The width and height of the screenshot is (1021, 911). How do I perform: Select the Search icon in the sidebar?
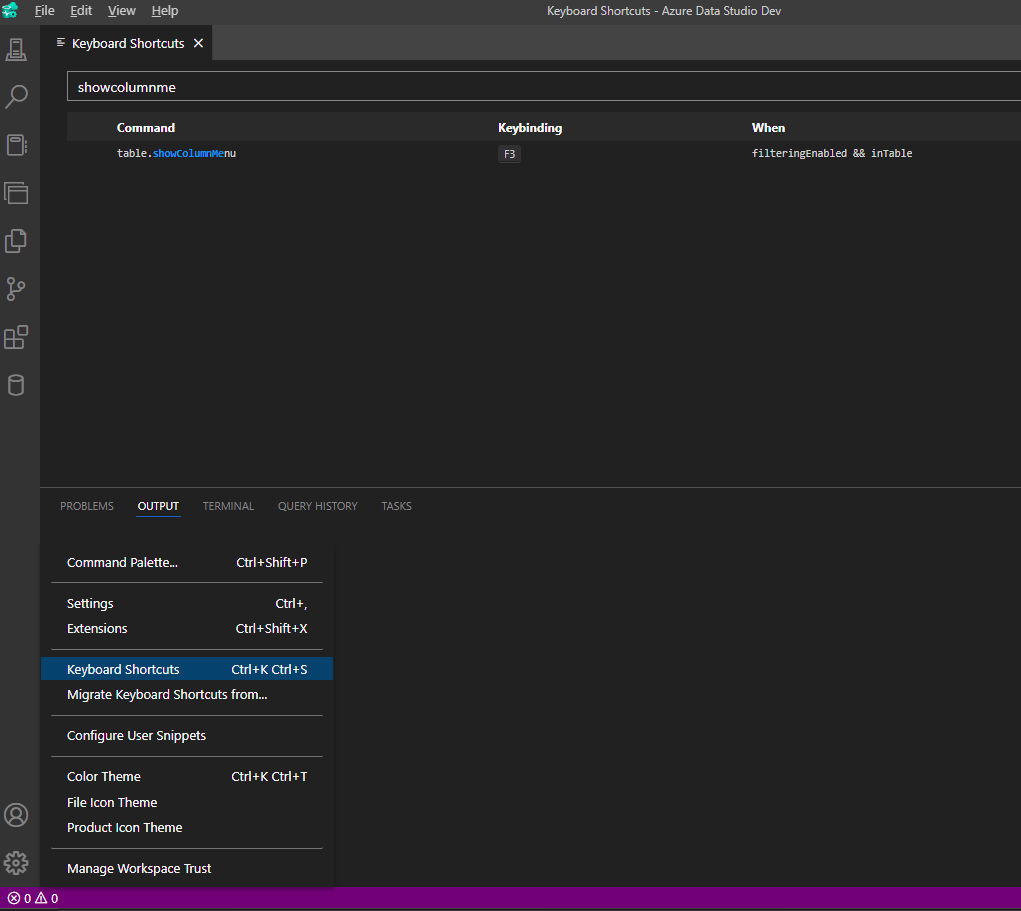point(16,96)
